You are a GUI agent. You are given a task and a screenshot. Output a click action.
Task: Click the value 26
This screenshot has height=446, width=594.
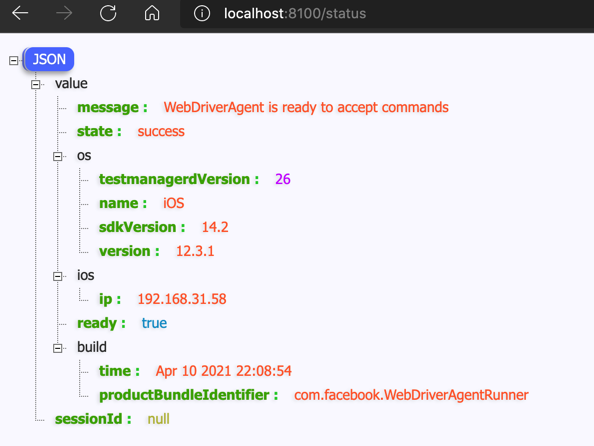(x=283, y=179)
